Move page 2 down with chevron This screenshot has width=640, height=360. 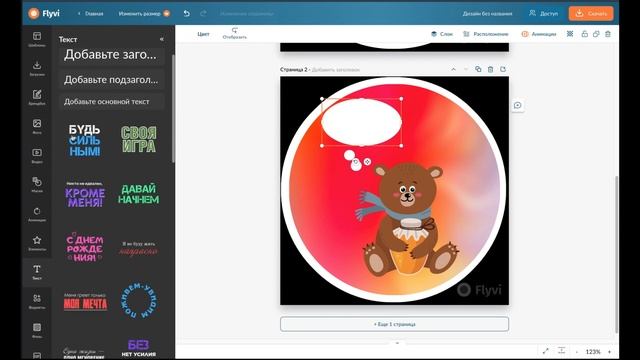pos(466,69)
